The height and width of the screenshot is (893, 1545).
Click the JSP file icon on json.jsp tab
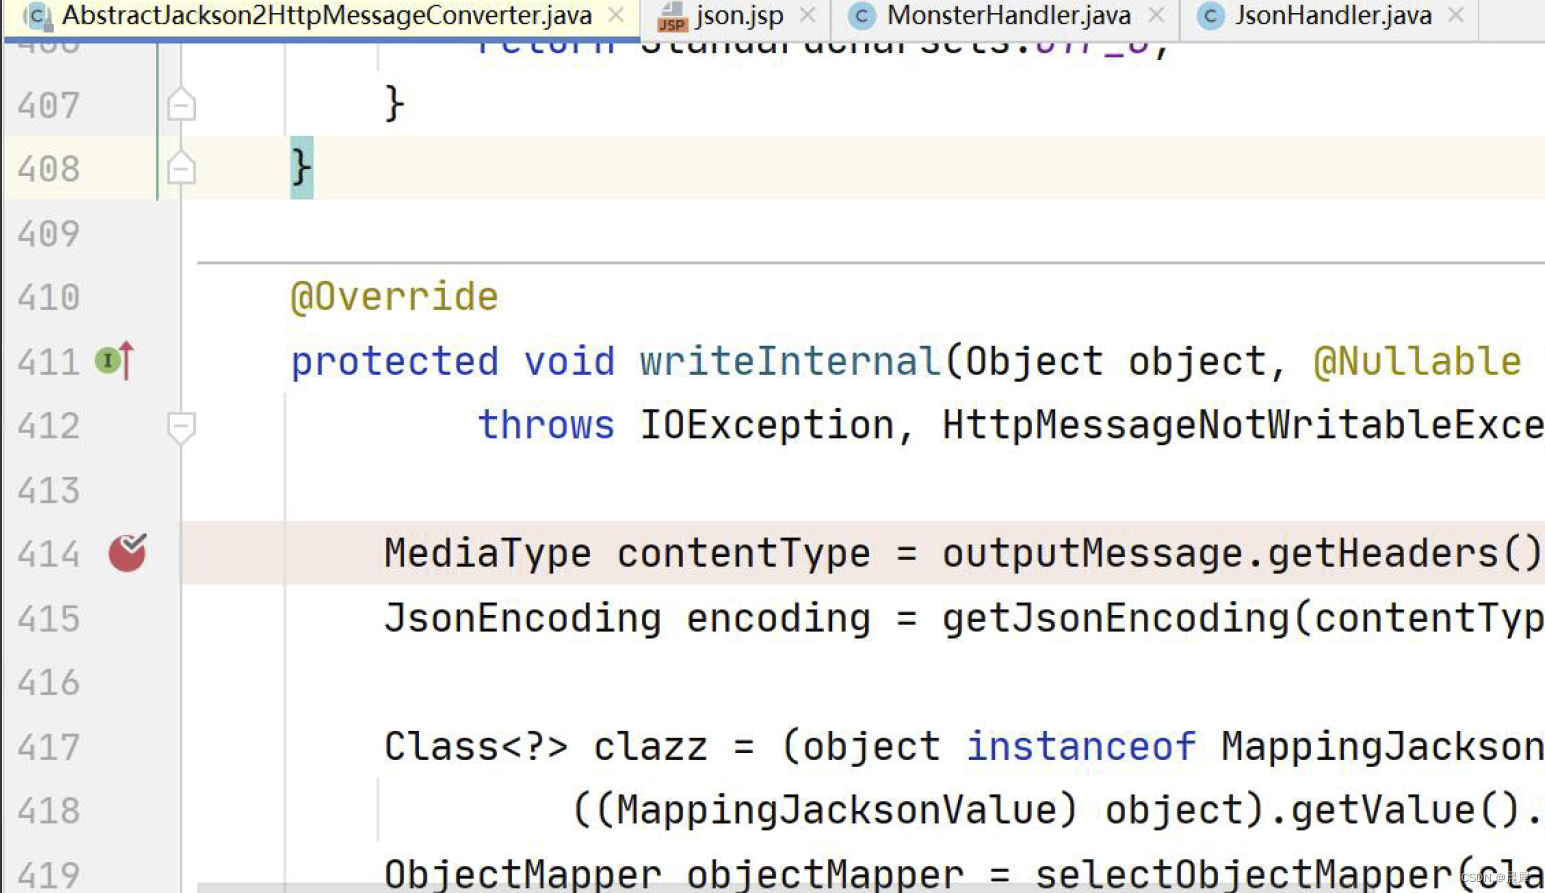672,16
